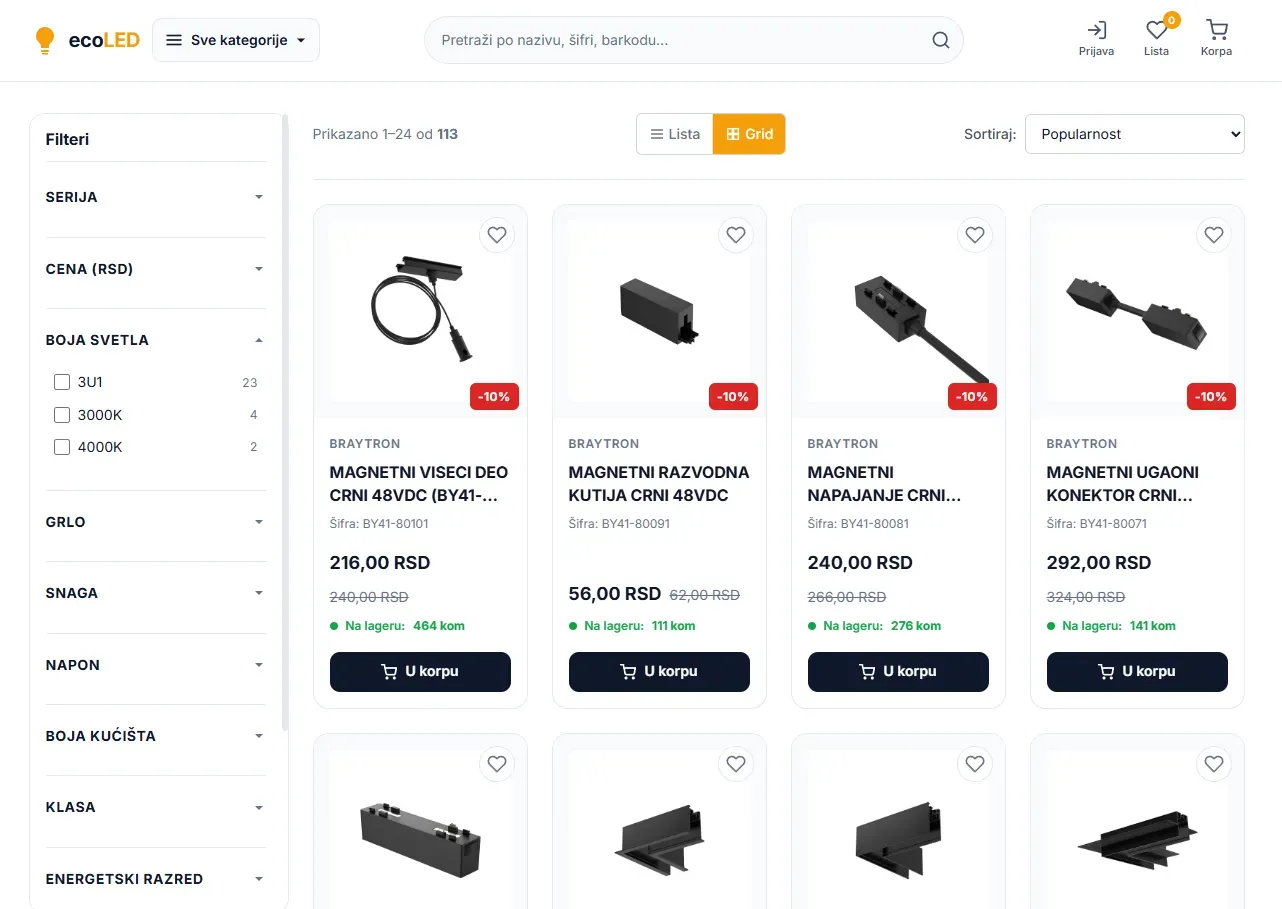Click the 216,00 RSD price
1282x909 pixels.
coord(380,563)
